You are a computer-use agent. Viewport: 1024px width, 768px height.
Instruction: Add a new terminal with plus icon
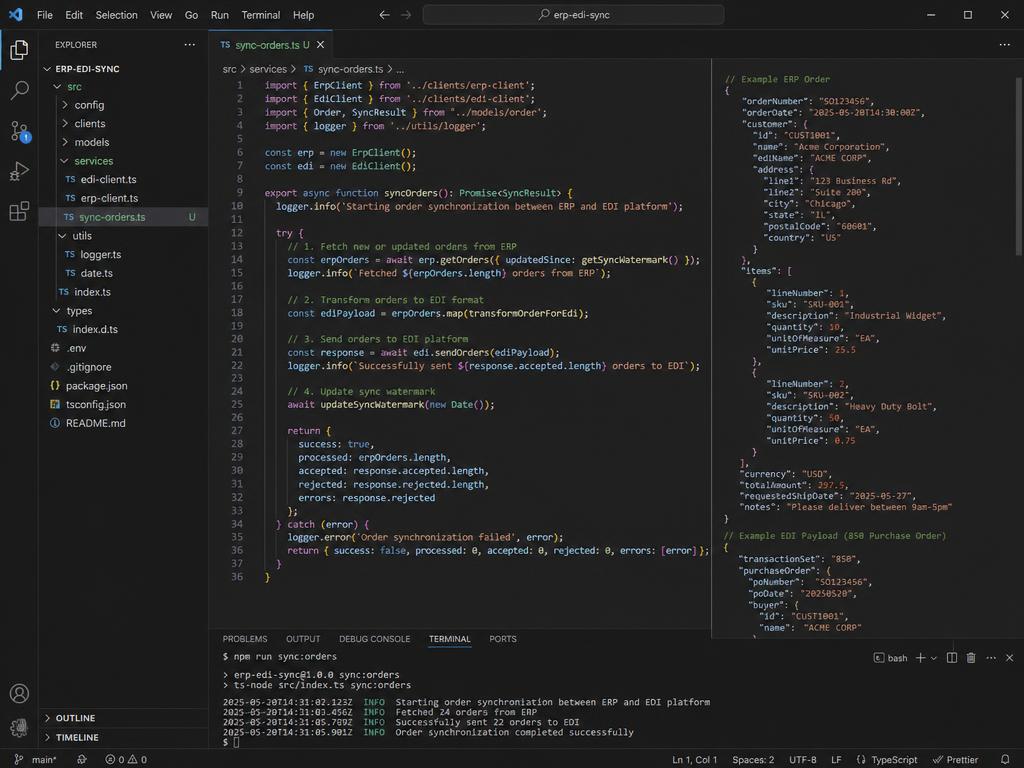(920, 658)
